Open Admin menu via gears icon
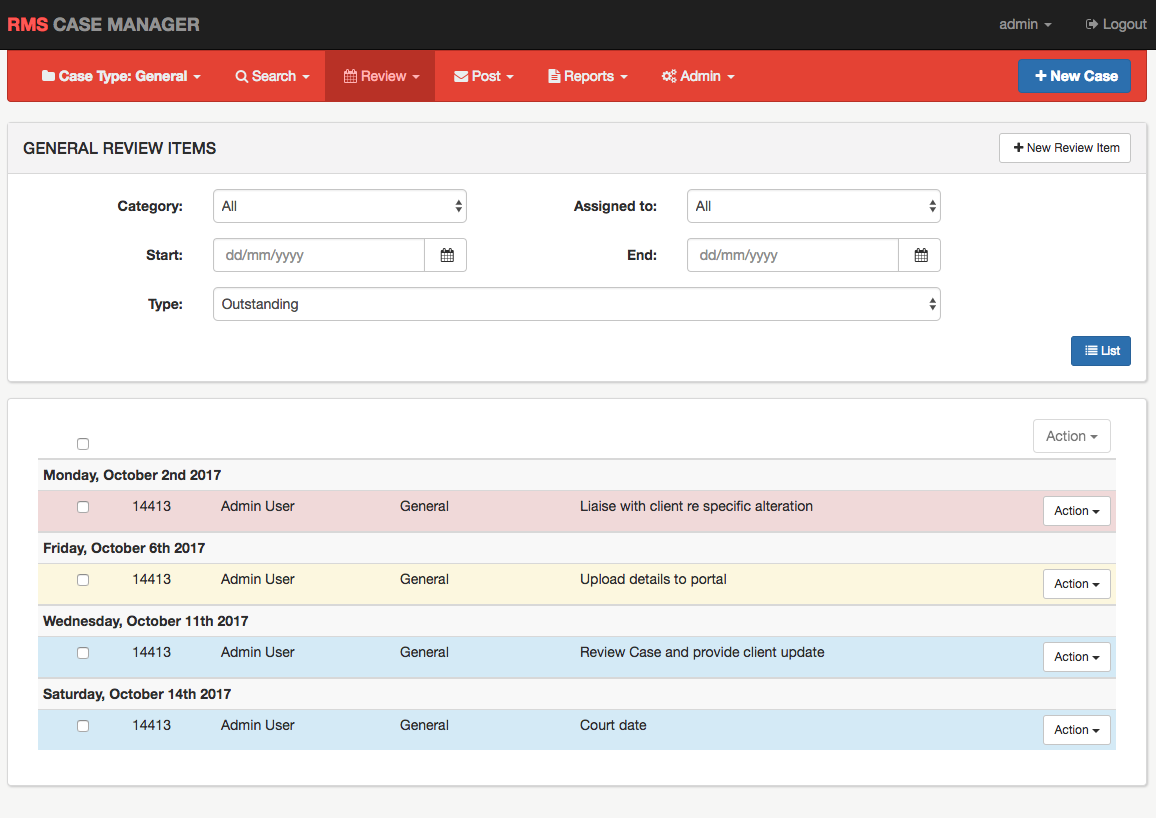Screen dimensions: 1156x818 (x=669, y=77)
